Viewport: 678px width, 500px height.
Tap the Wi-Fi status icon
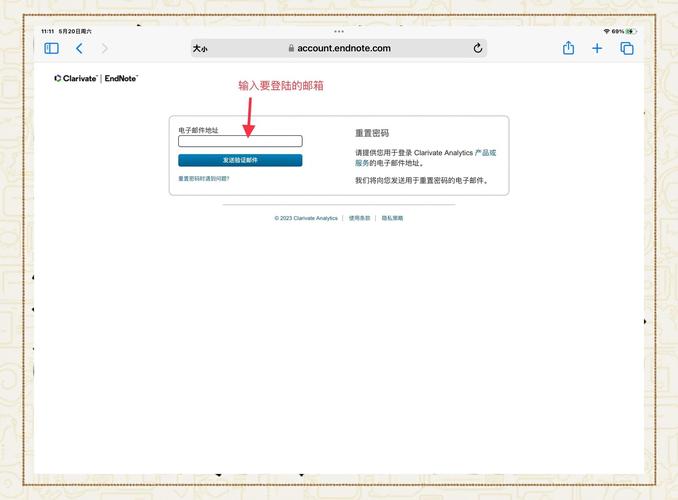point(607,31)
